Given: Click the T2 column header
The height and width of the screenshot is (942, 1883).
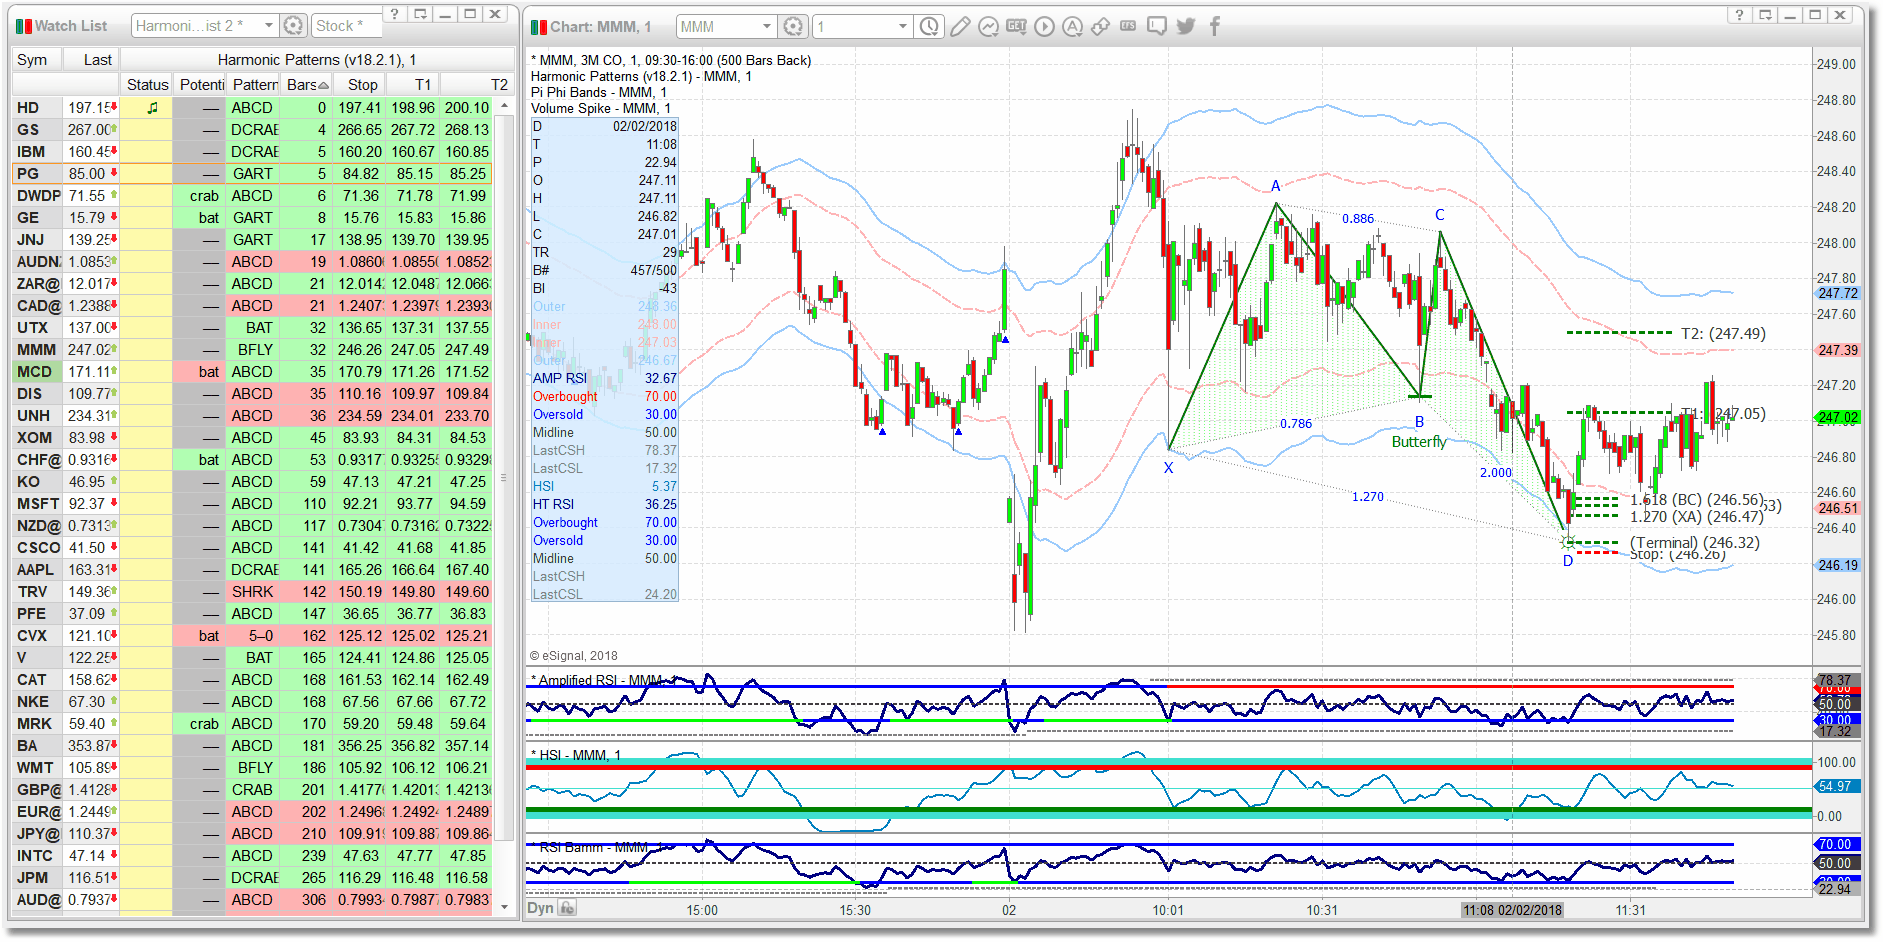Looking at the screenshot, I should point(477,85).
